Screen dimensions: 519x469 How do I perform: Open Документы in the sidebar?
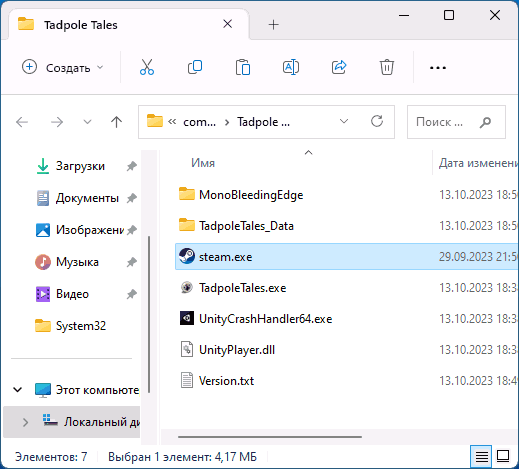pyautogui.click(x=87, y=198)
